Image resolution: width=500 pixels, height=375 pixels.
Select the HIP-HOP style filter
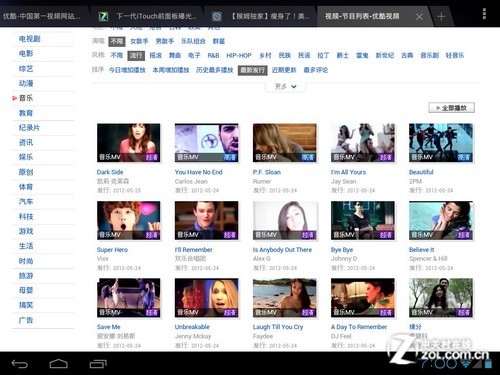click(x=239, y=56)
